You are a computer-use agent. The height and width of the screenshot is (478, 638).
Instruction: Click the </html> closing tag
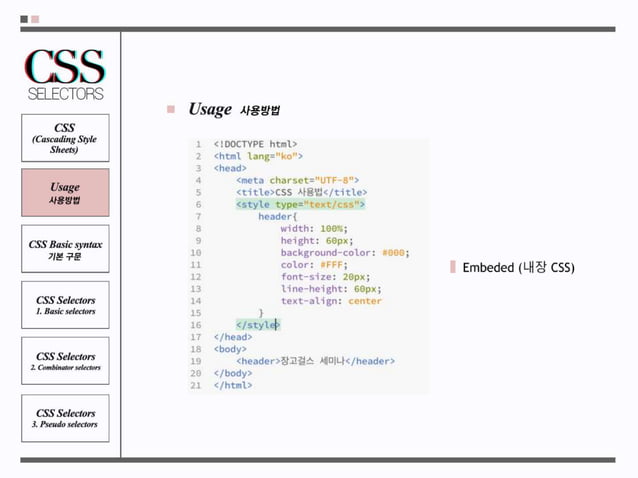(233, 385)
